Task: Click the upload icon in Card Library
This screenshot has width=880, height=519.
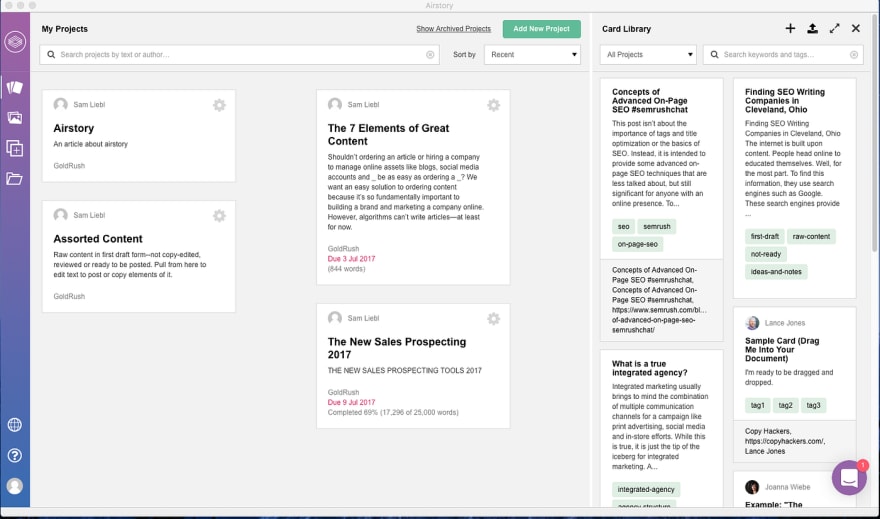Action: tap(812, 29)
